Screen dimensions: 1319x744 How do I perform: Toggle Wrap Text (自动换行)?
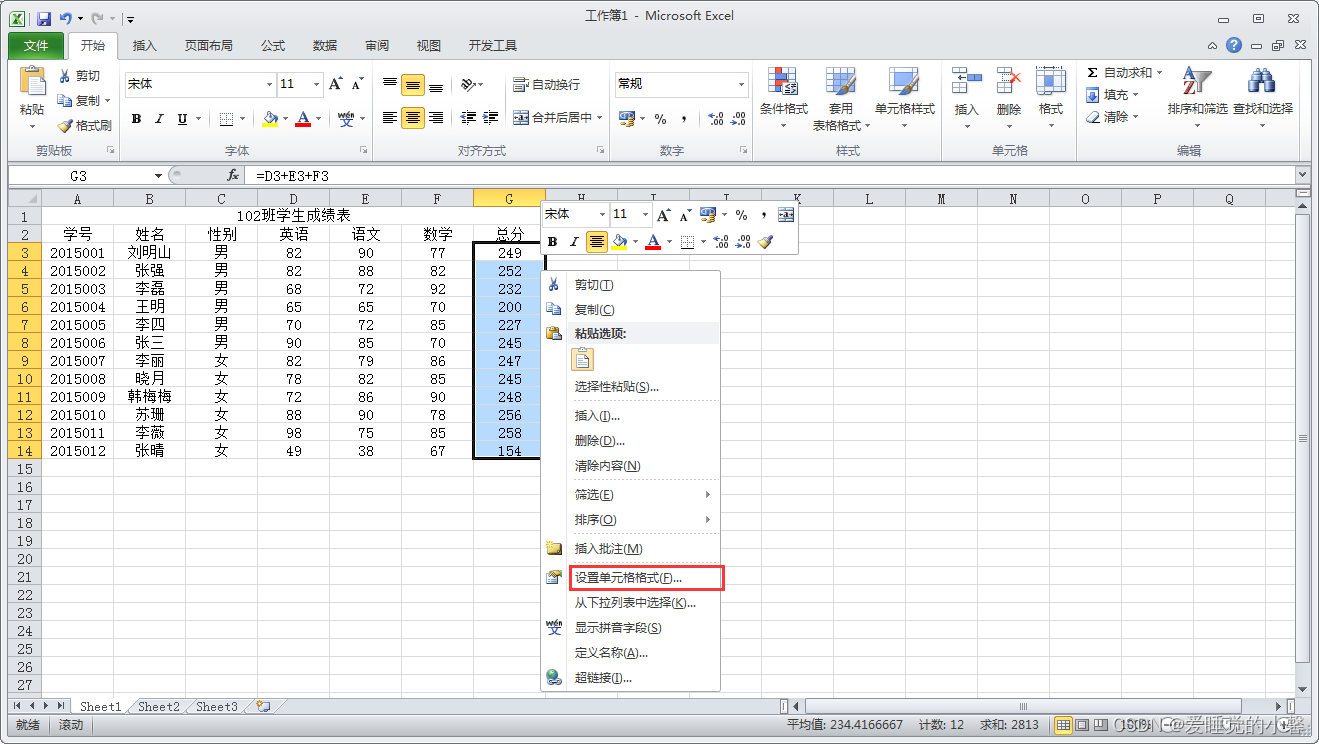pyautogui.click(x=546, y=85)
